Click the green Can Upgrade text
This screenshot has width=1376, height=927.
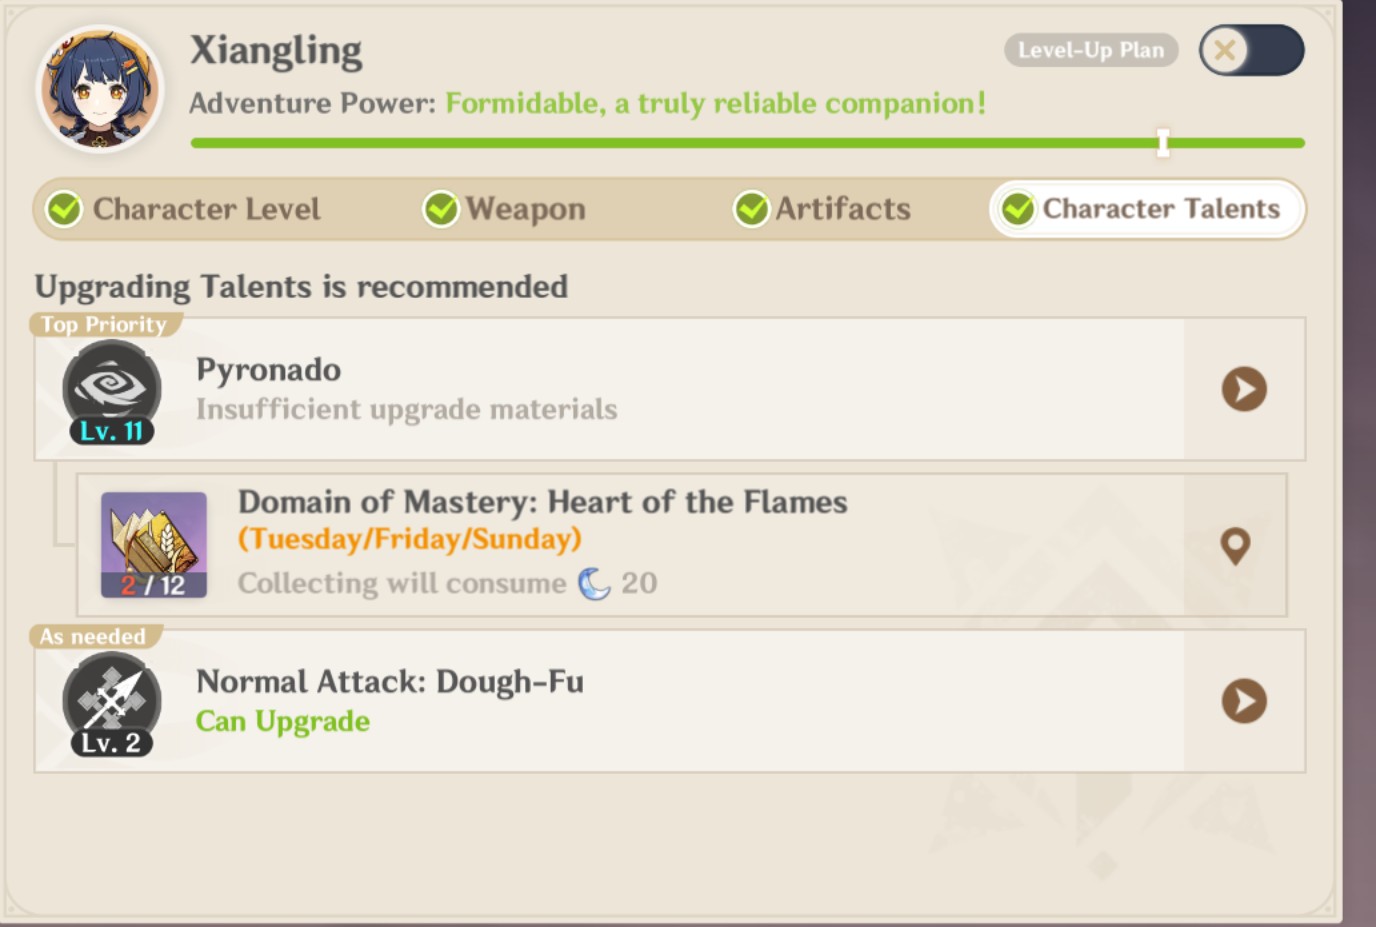[x=283, y=721]
